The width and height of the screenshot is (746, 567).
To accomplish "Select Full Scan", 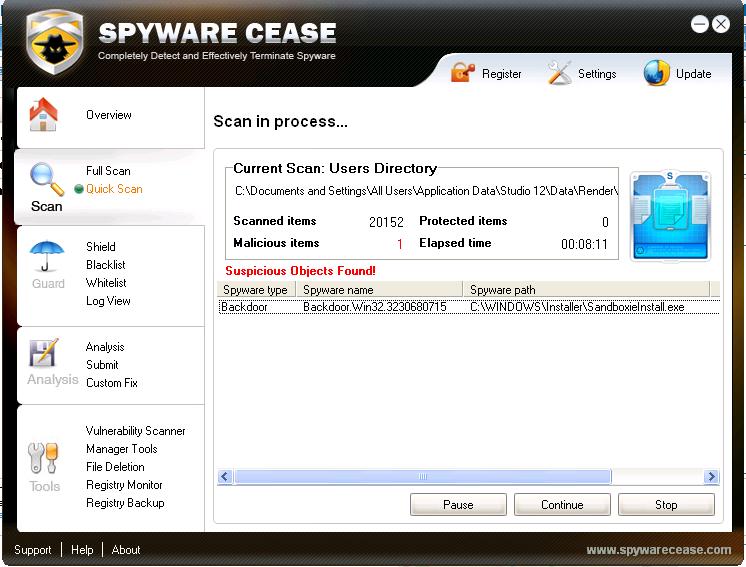I will pyautogui.click(x=108, y=171).
